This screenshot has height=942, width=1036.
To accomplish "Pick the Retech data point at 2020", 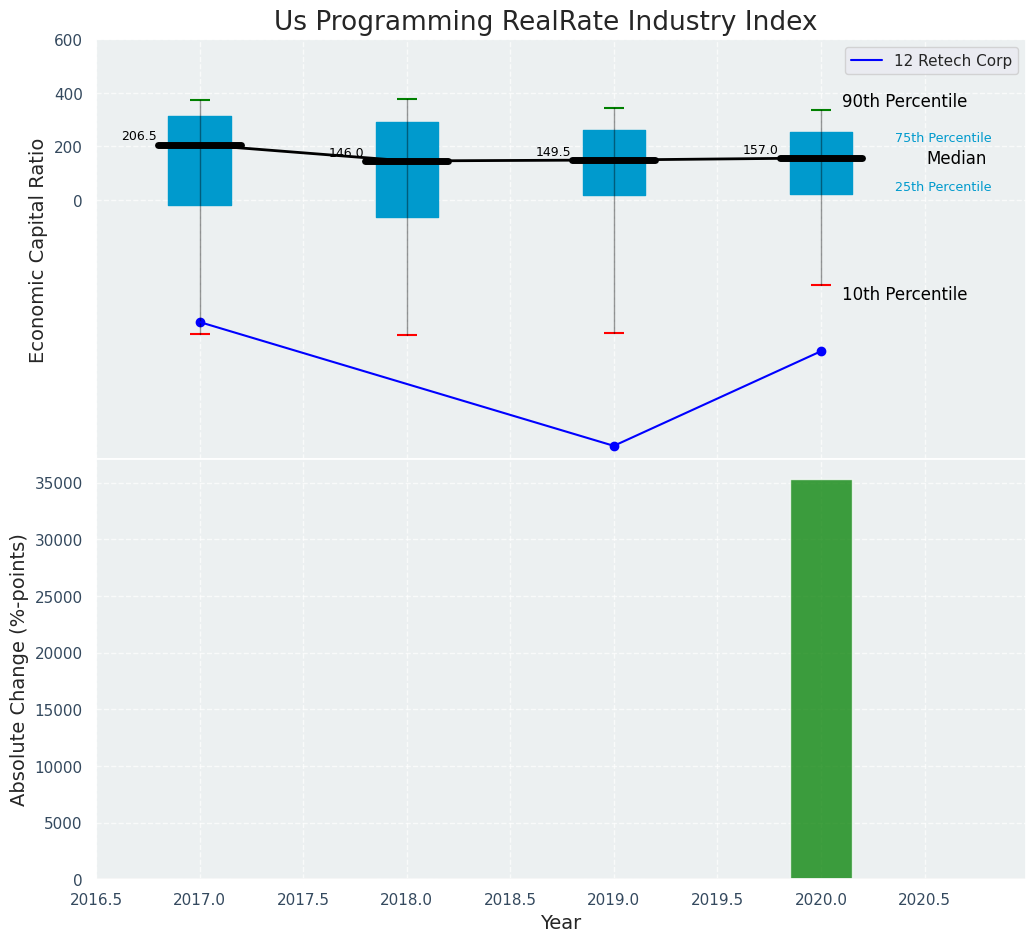I will [821, 351].
